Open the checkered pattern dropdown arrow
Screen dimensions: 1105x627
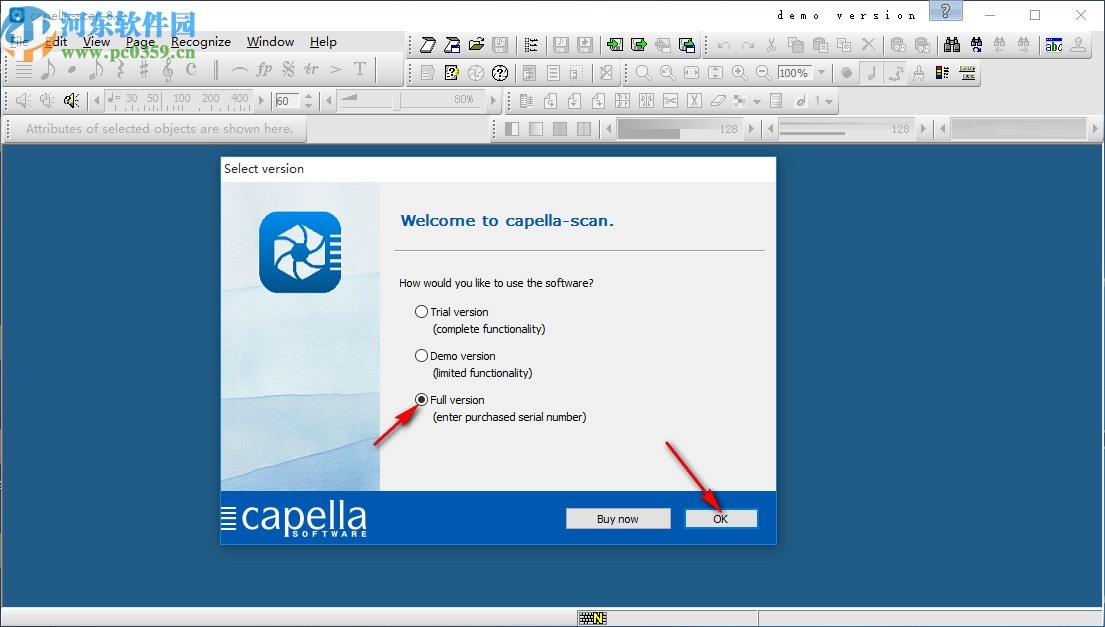(x=757, y=101)
